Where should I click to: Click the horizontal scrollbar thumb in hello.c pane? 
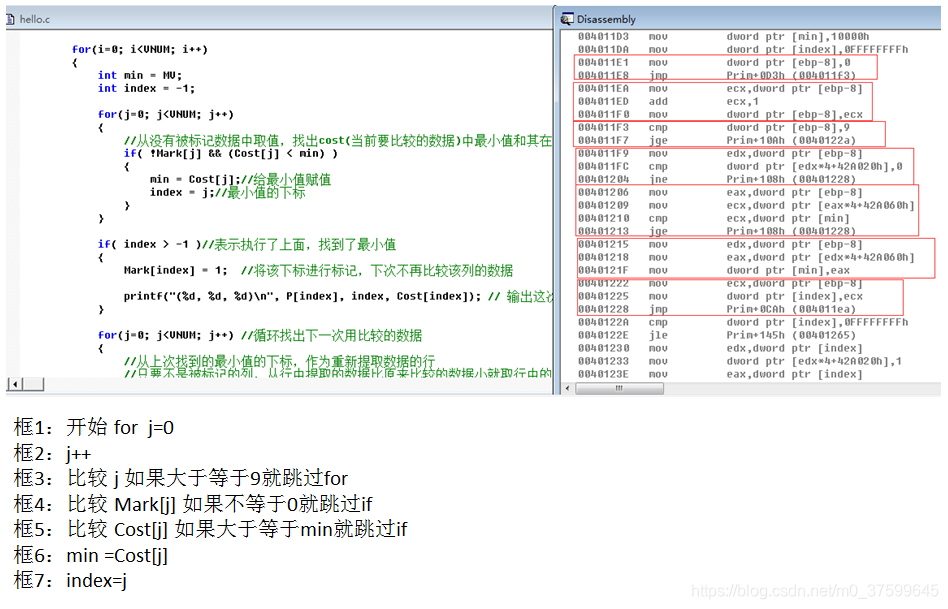[x=33, y=384]
